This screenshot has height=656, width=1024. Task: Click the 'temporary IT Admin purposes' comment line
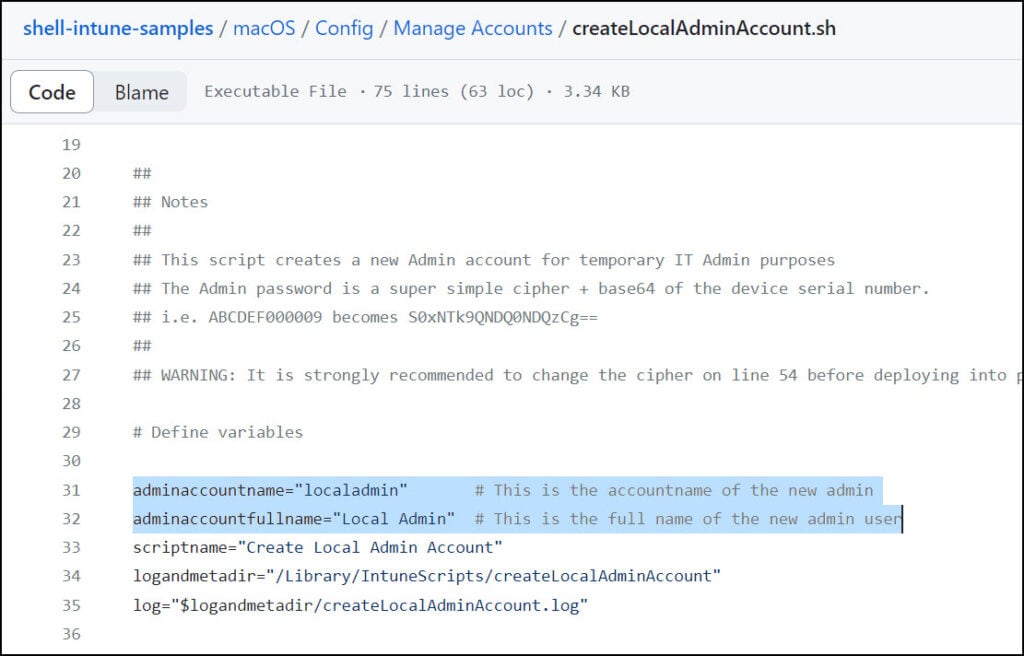coord(484,259)
